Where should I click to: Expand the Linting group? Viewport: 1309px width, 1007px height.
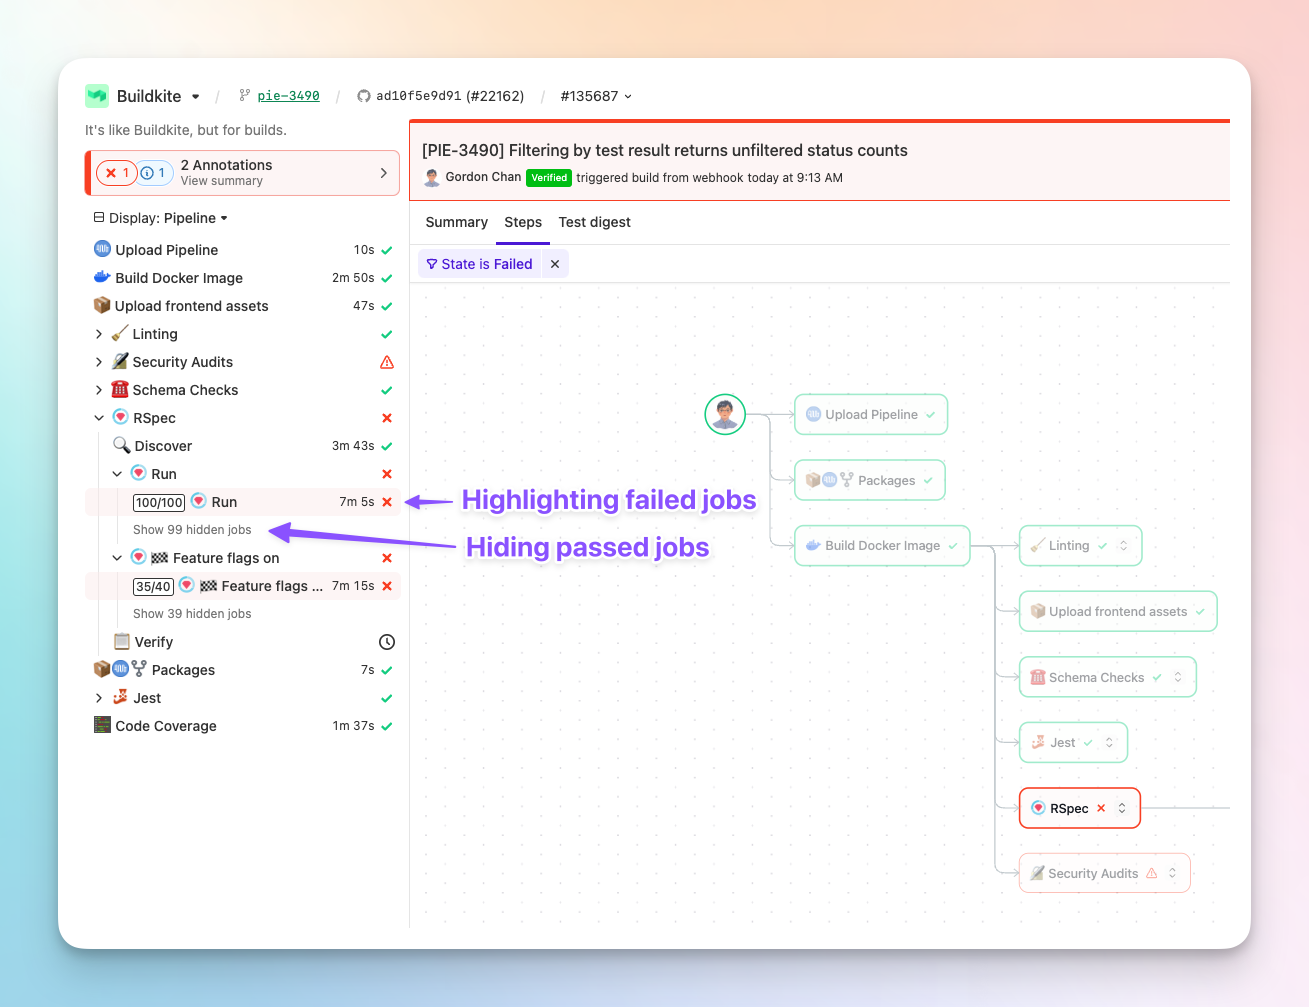pyautogui.click(x=99, y=334)
